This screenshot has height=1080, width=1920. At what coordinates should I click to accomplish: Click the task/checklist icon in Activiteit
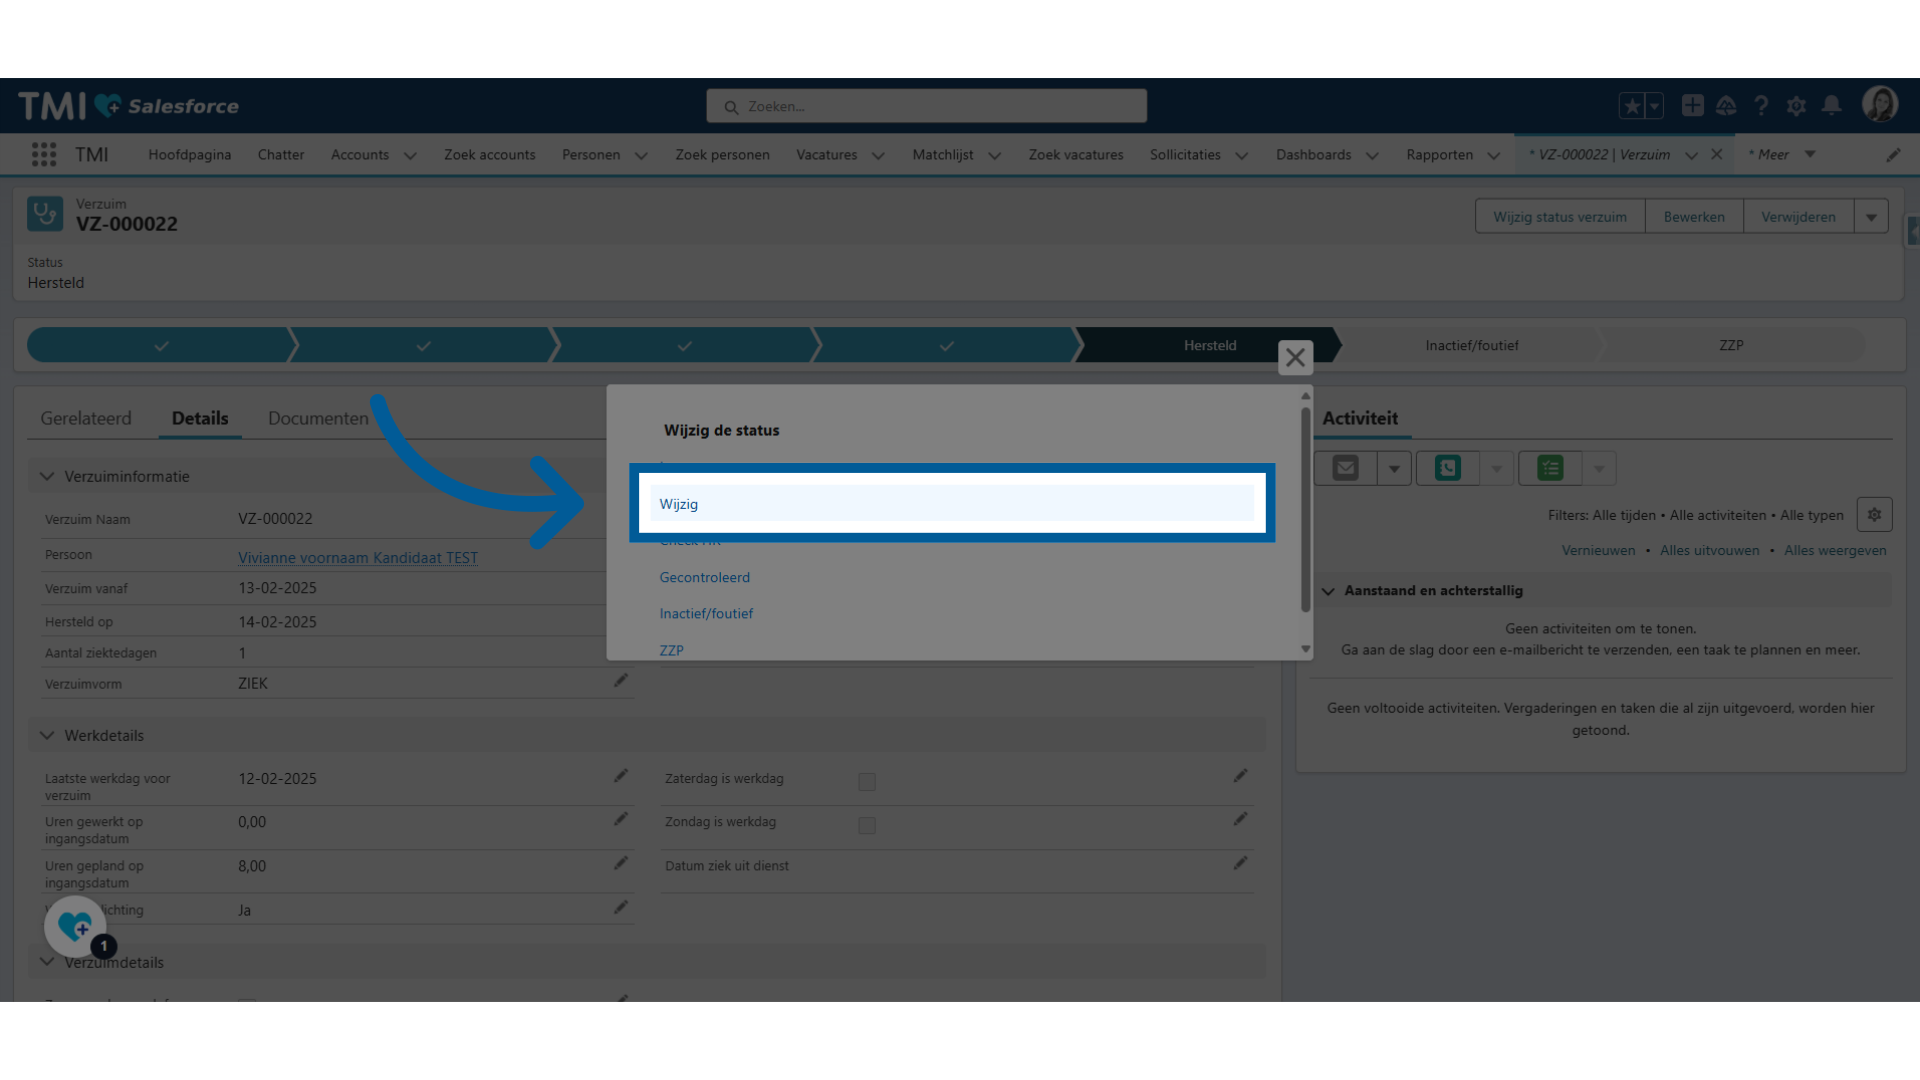click(1551, 467)
